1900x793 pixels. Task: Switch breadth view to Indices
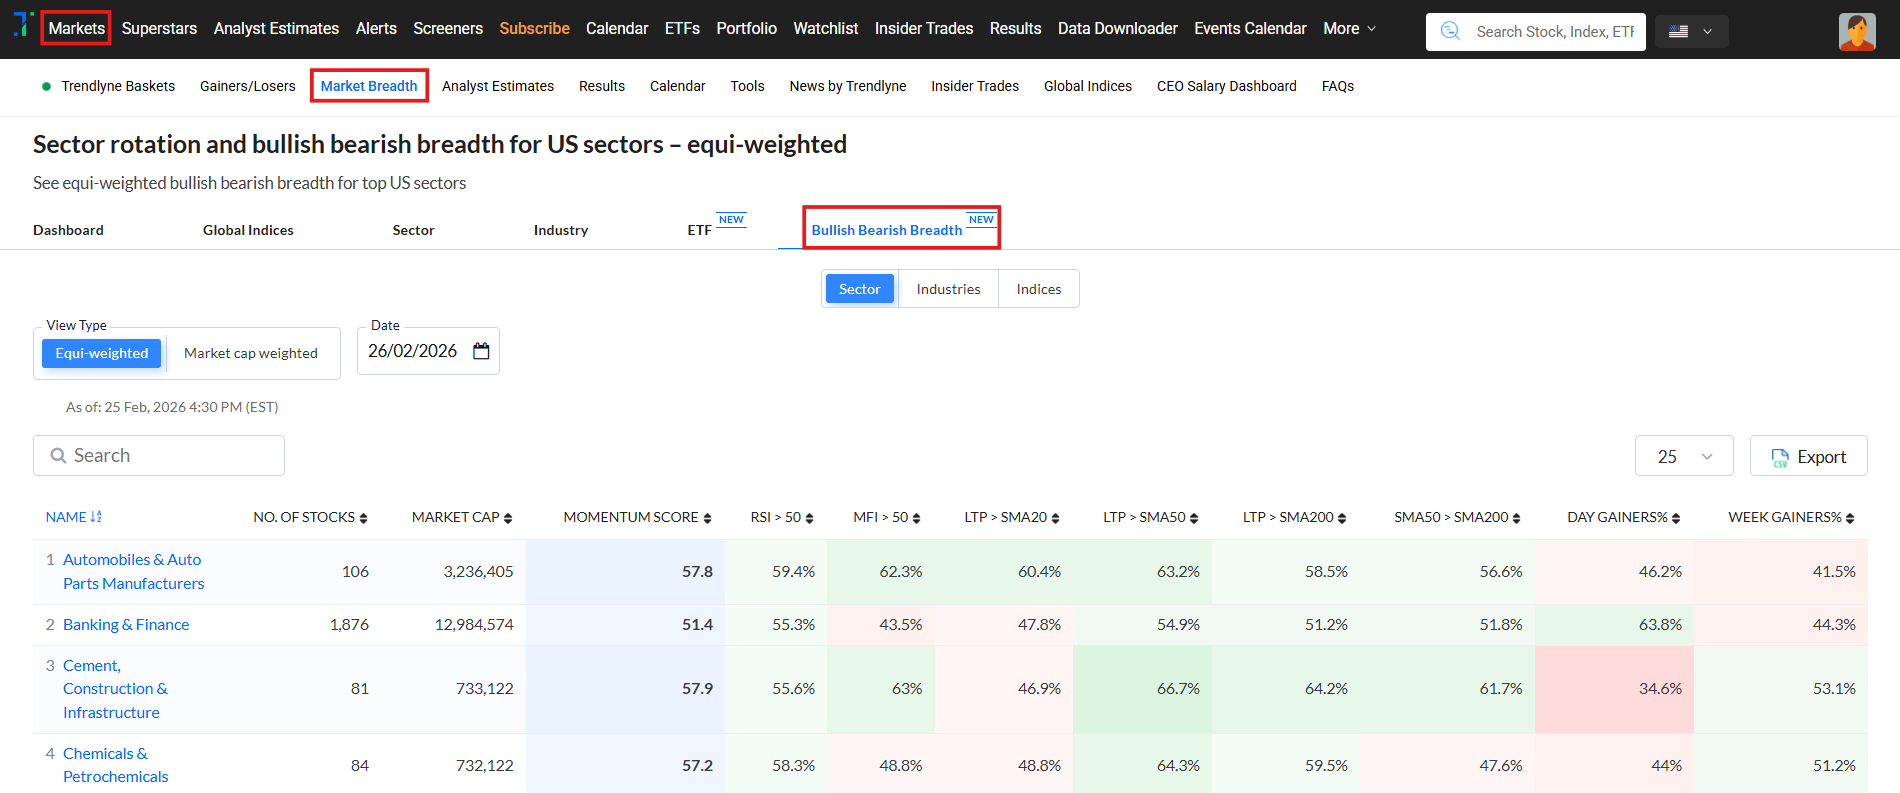pos(1038,289)
